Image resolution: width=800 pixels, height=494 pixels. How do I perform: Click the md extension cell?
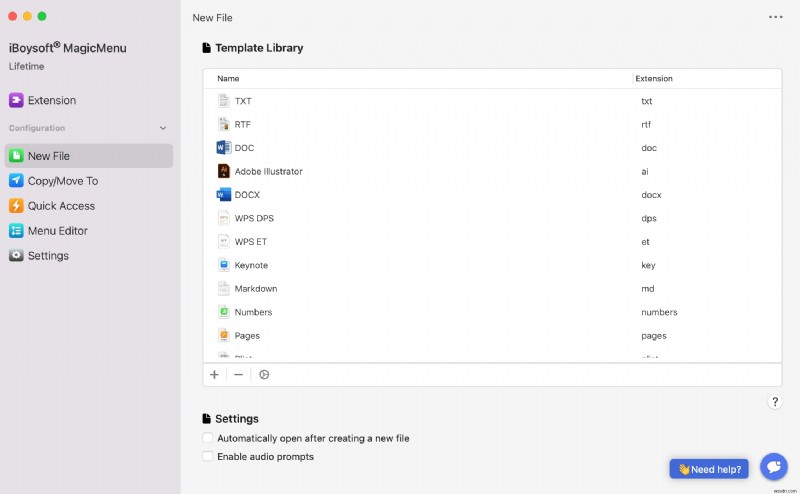647,289
